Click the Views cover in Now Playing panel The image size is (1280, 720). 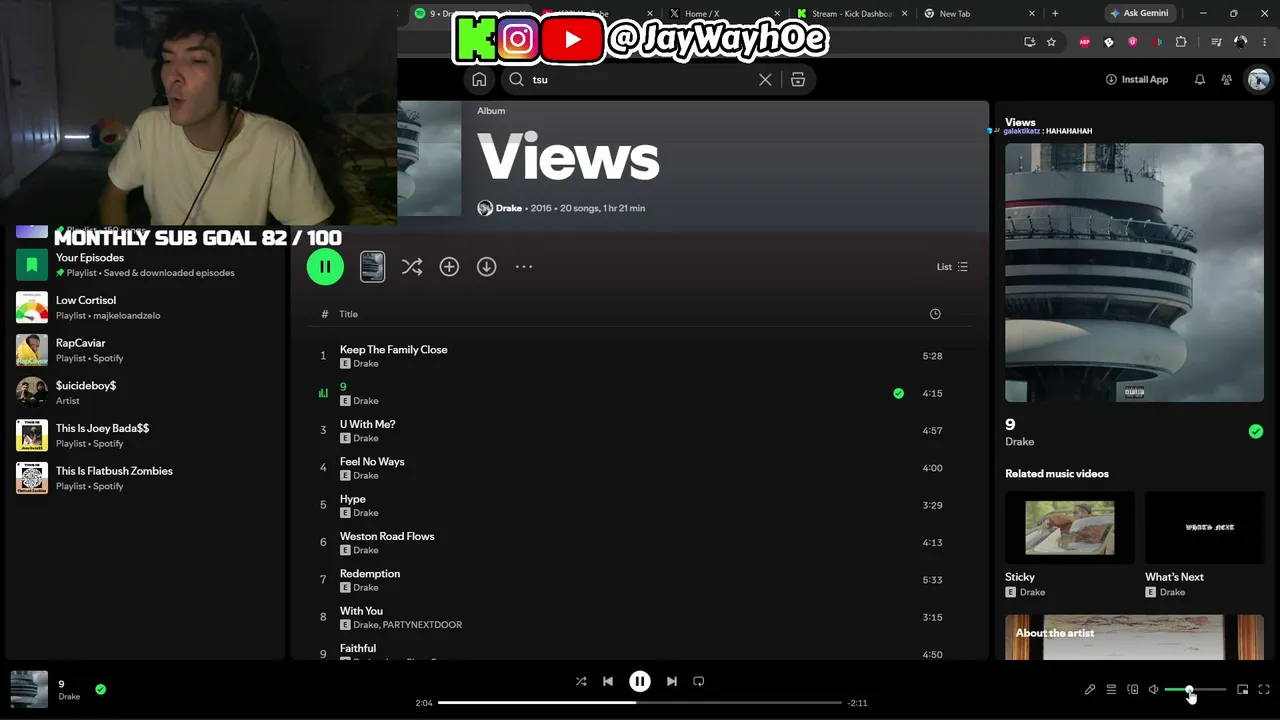tap(1134, 272)
